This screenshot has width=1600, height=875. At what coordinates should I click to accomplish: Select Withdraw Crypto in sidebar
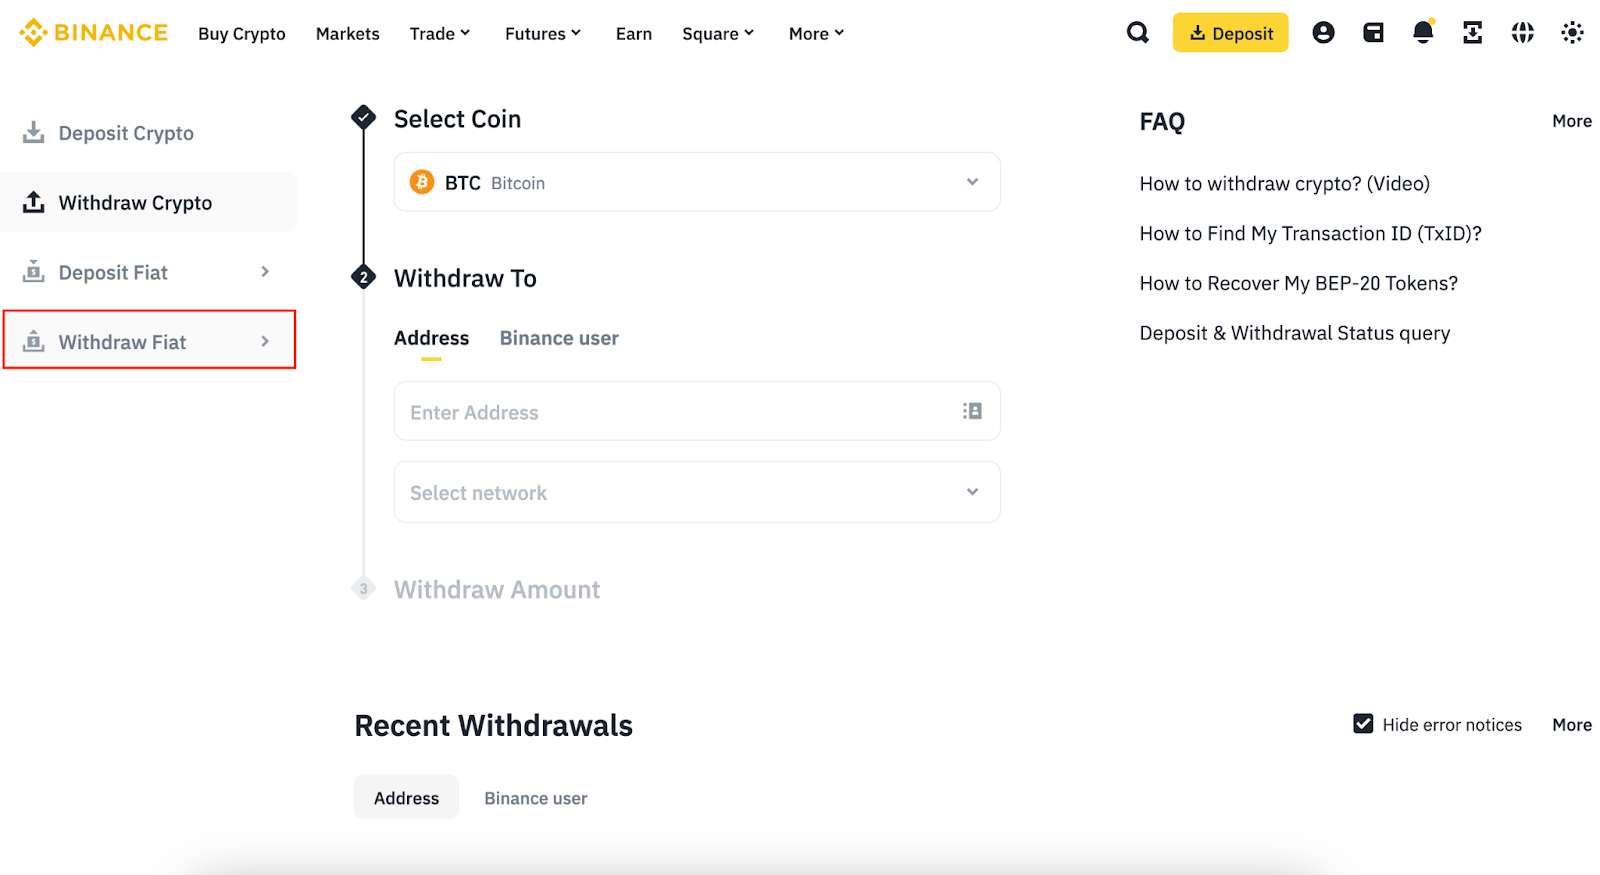(135, 203)
